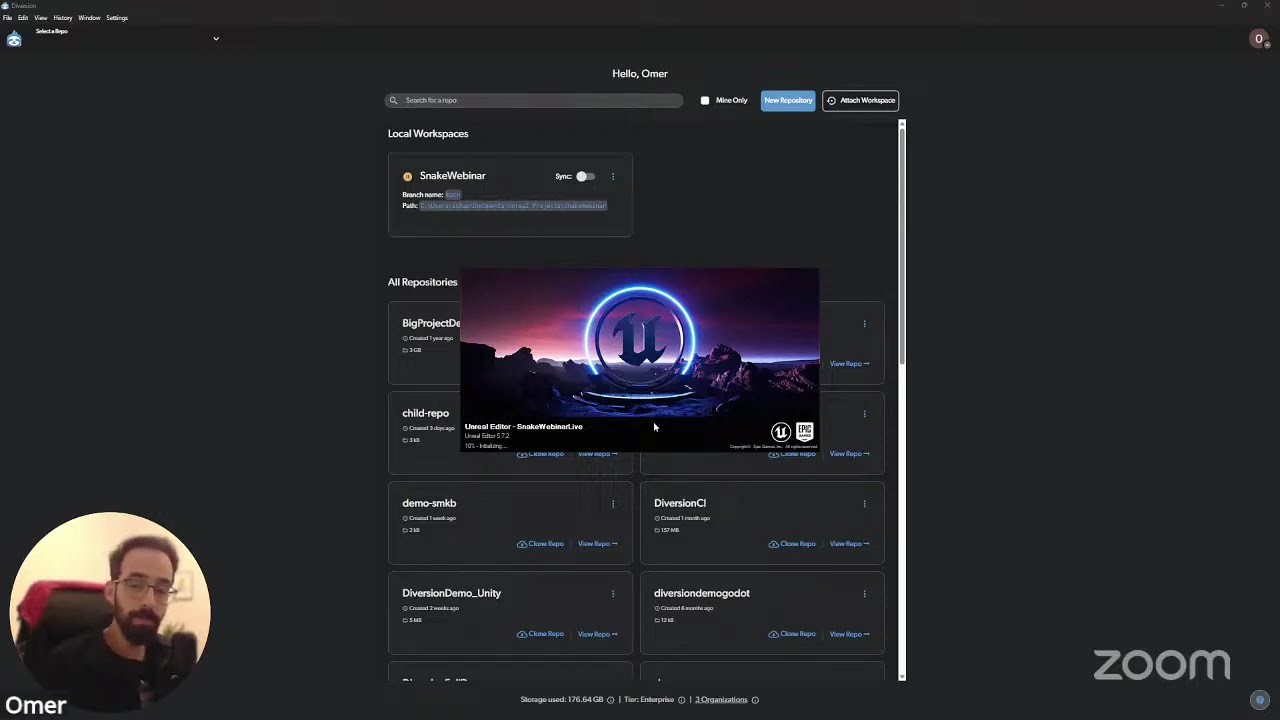Image resolution: width=1280 pixels, height=720 pixels.
Task: Click the 'Tier: Enterprise' status text
Action: (x=650, y=700)
